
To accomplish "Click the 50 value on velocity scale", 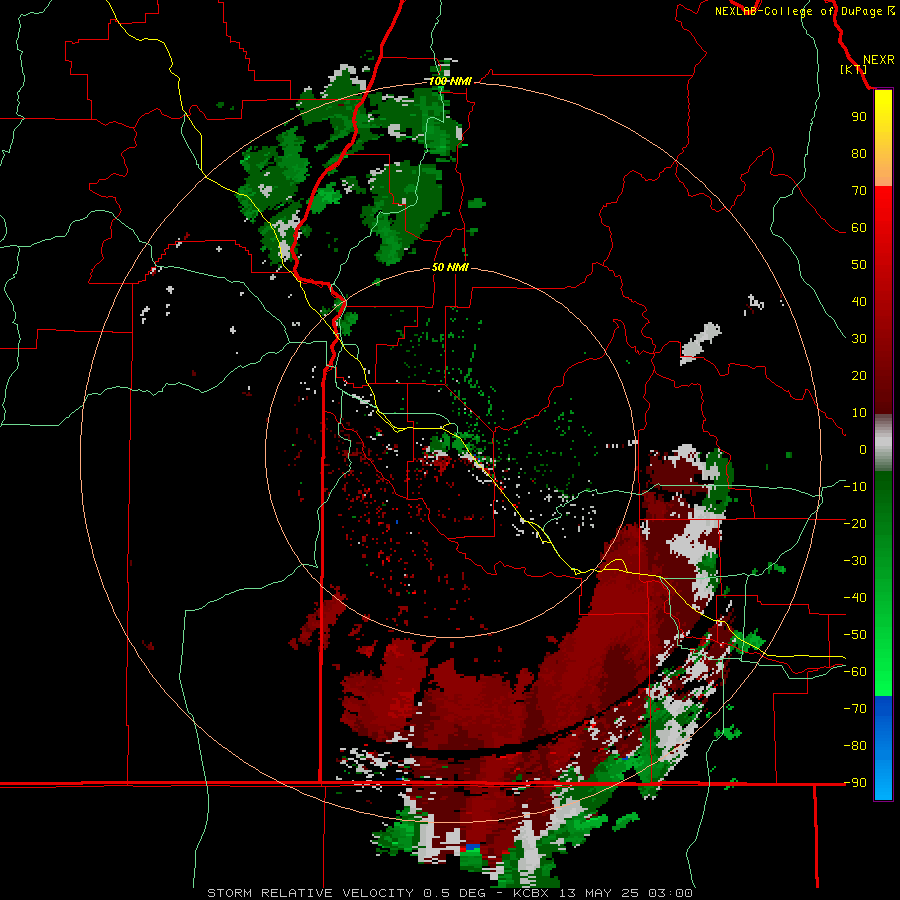I will [859, 265].
